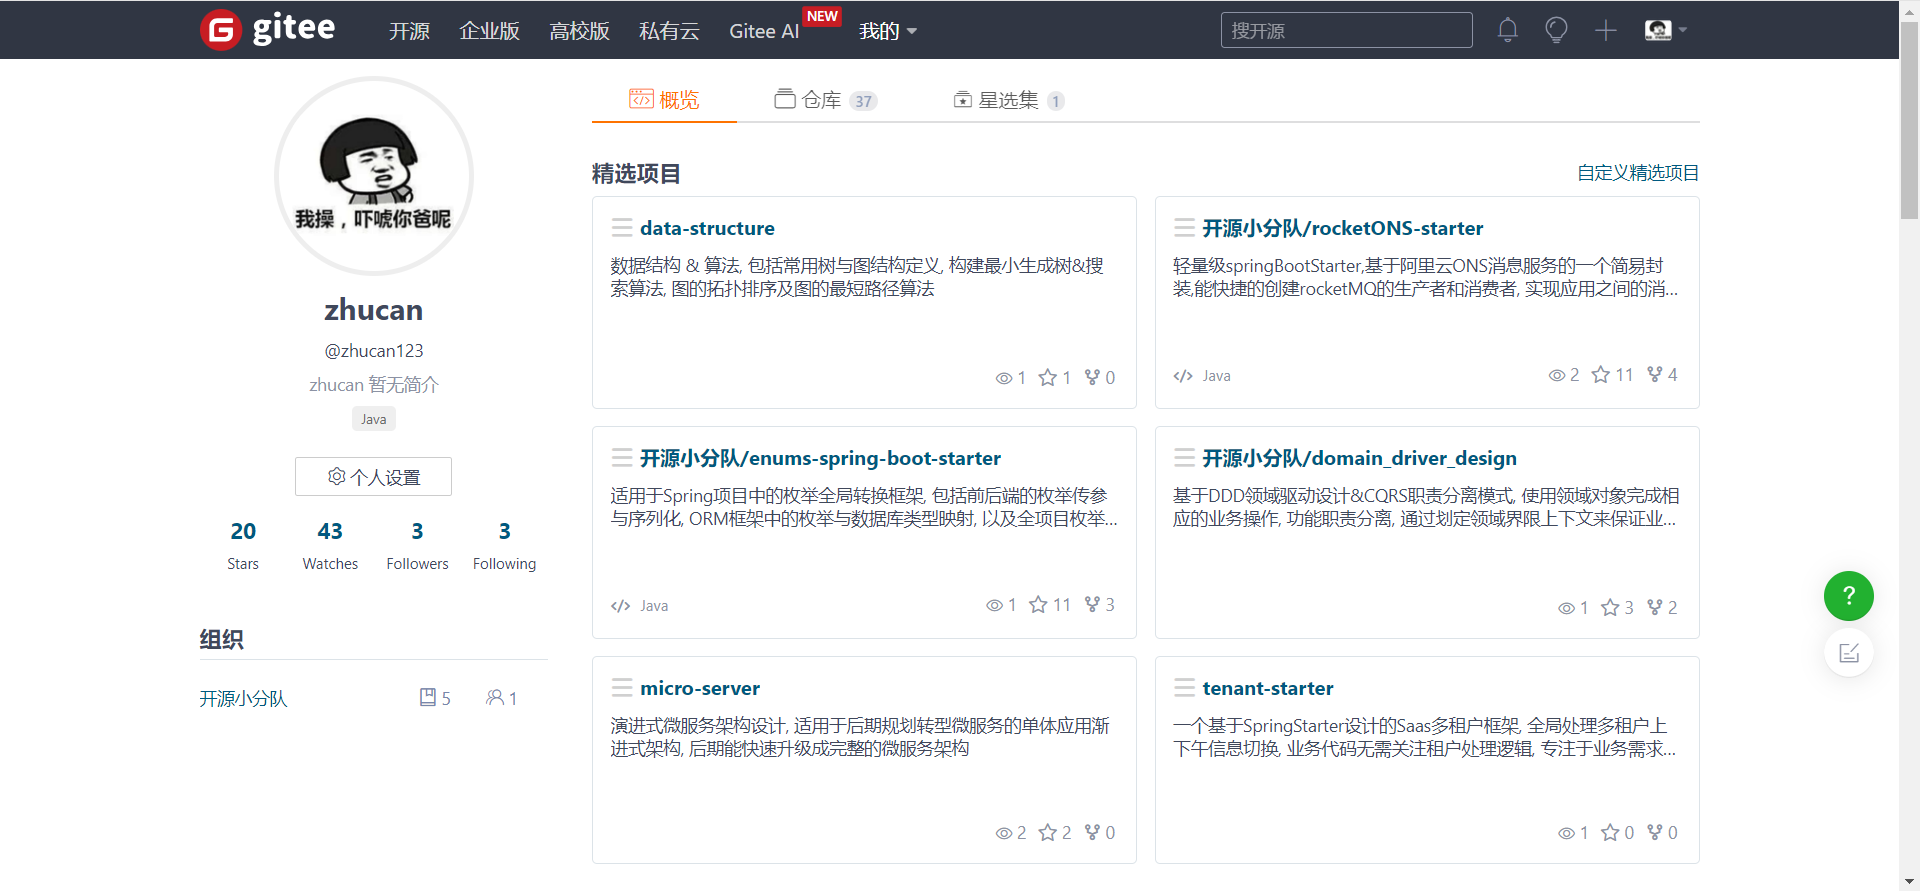Click the fork icon on rocketONS-starter card
Screen dimensions: 1920x891
[1655, 374]
